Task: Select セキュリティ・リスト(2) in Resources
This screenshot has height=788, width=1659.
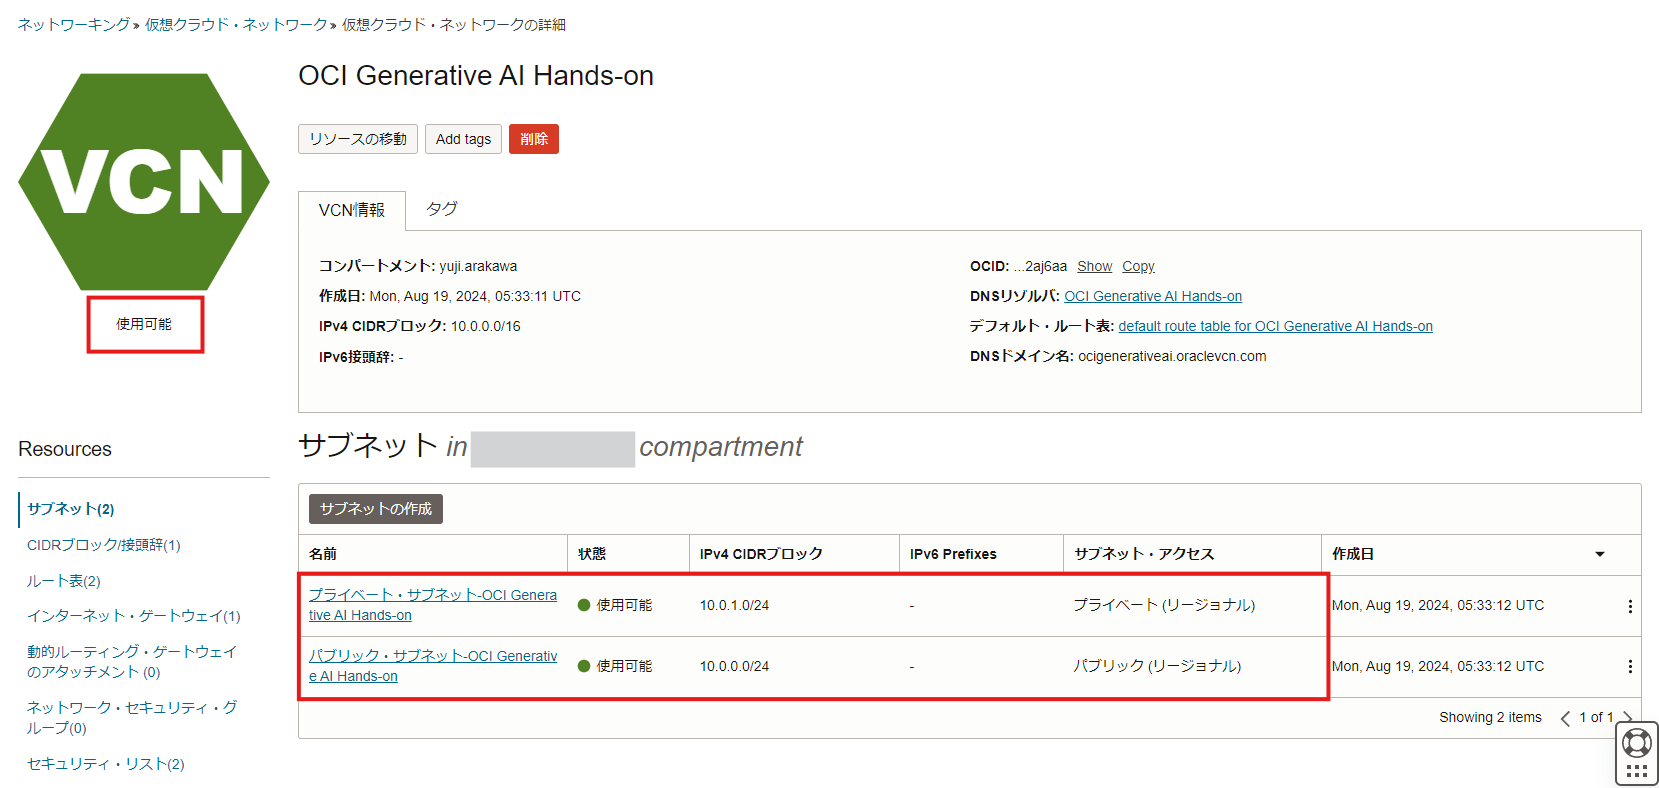Action: 106,764
